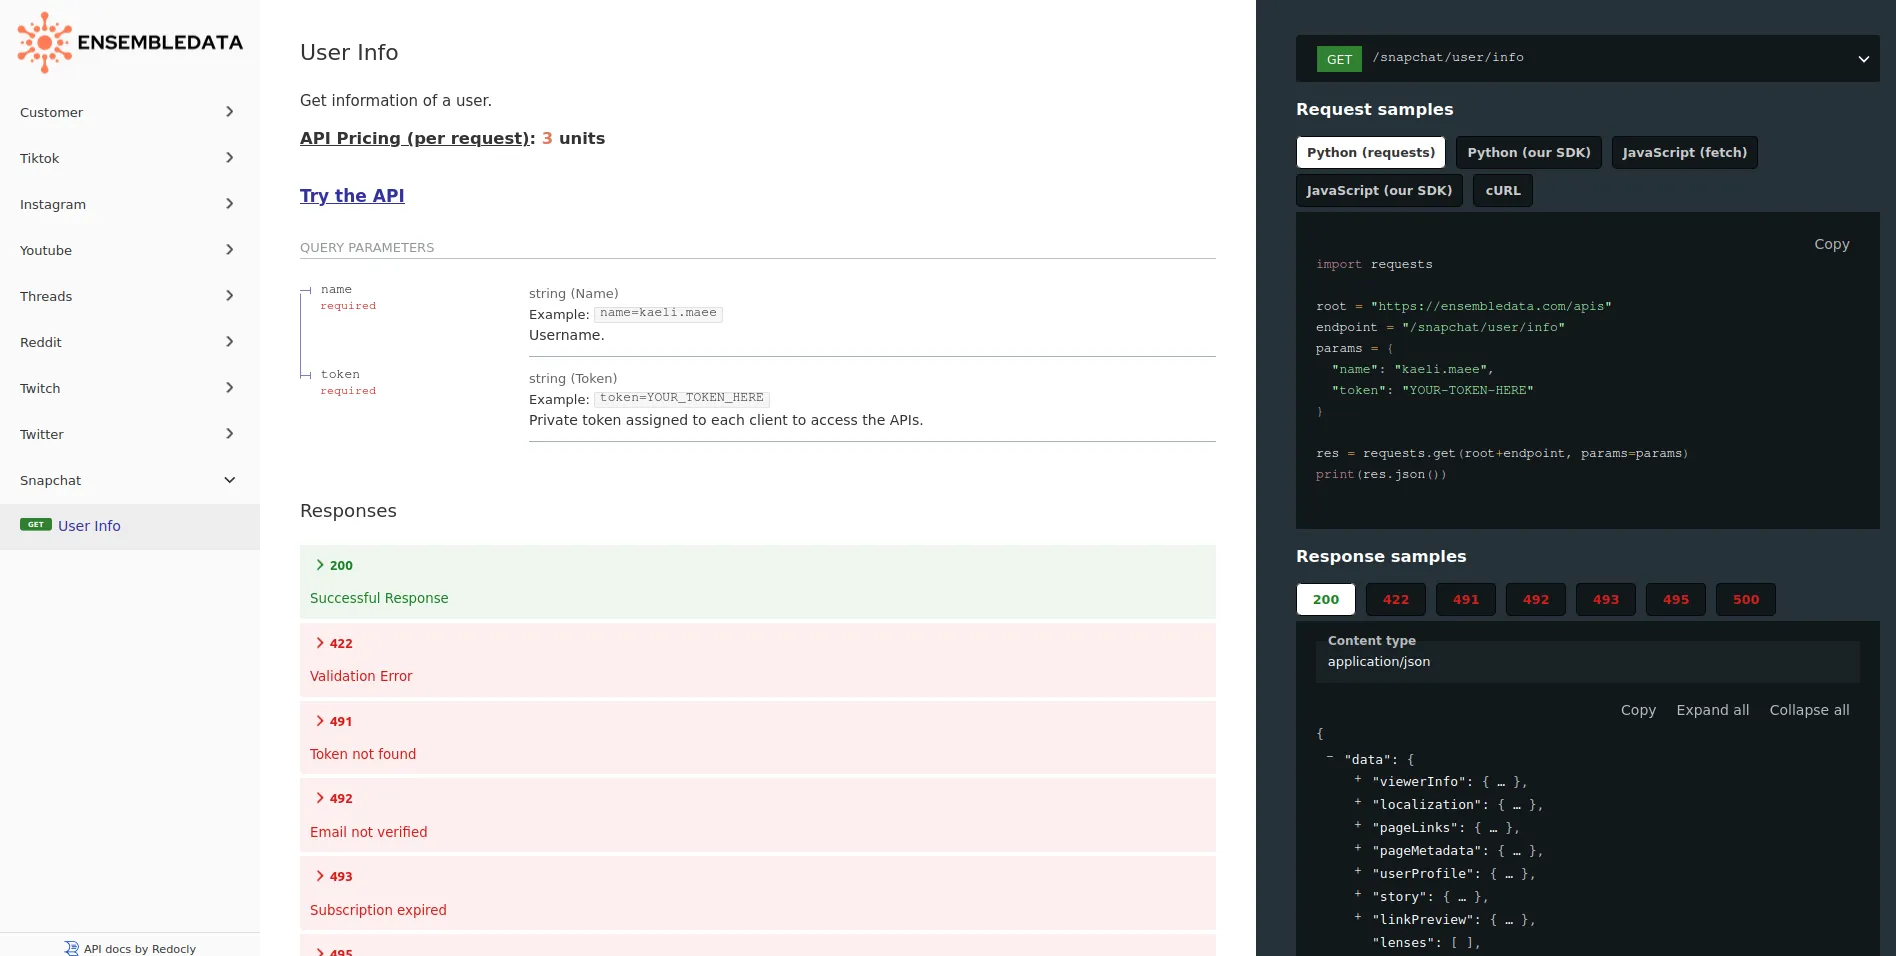
Task: Click the Redocly icon in the footer
Action: [71, 948]
